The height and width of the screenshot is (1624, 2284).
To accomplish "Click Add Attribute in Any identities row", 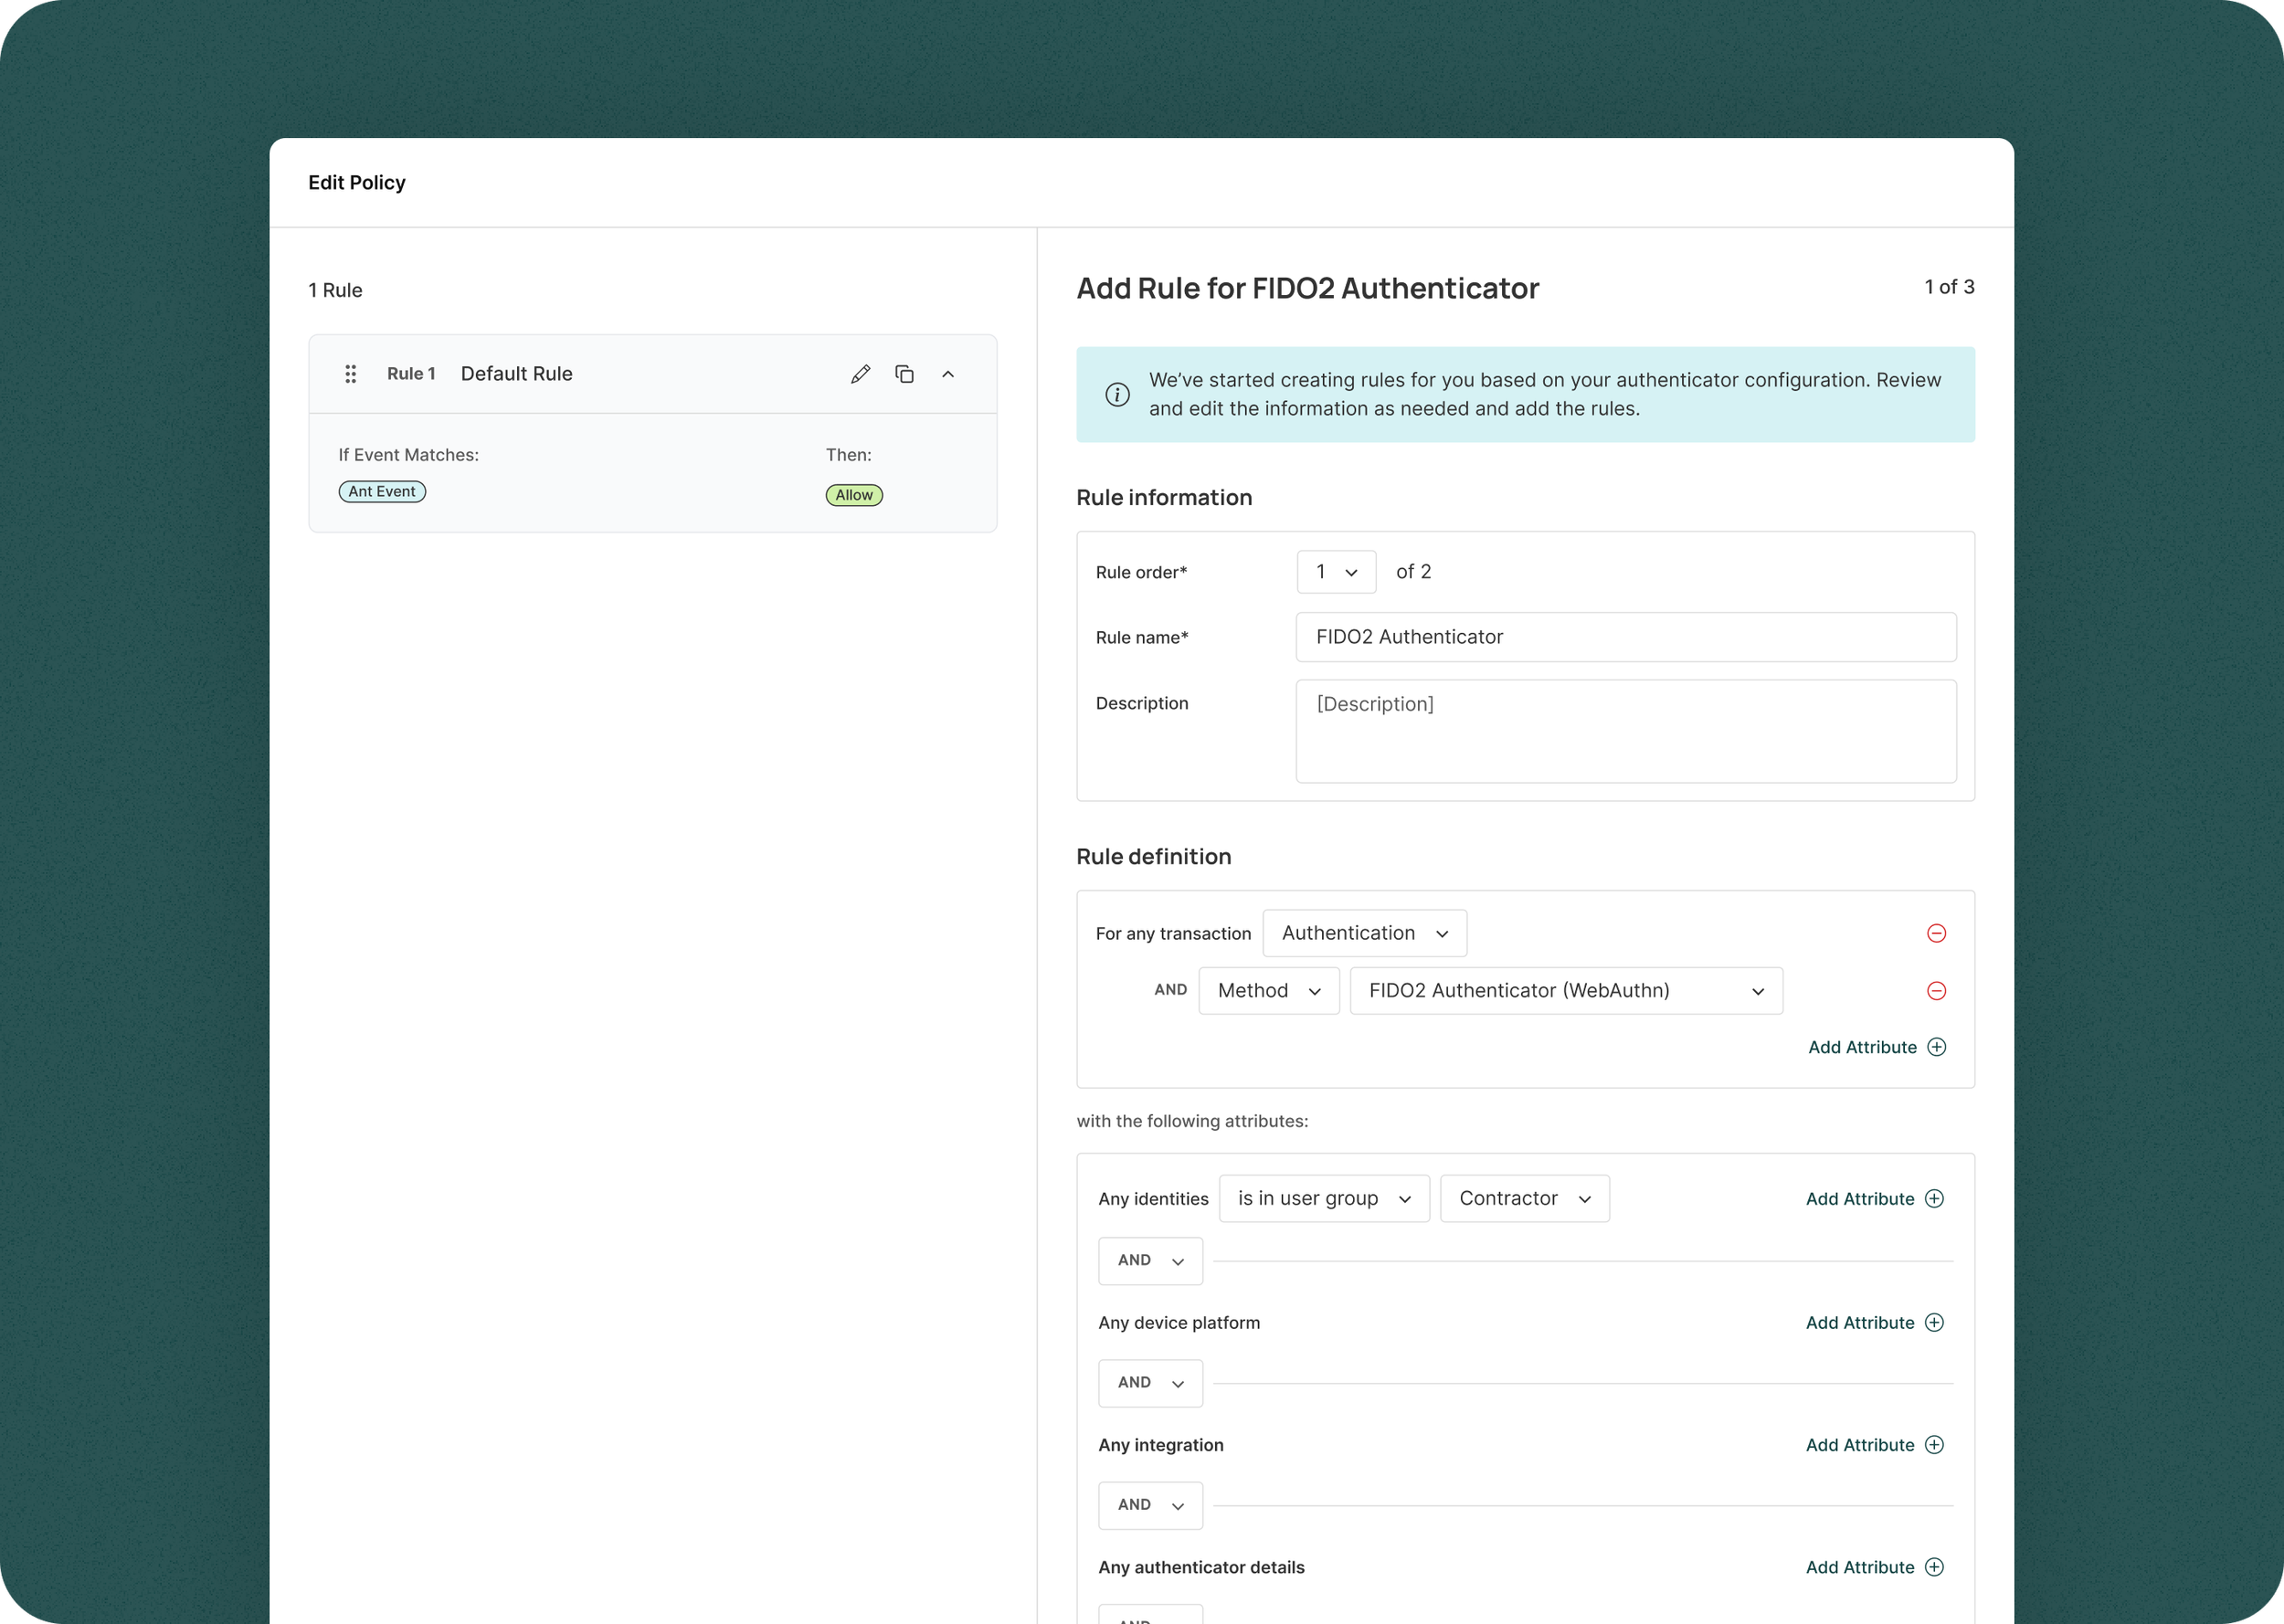I will tap(1860, 1199).
